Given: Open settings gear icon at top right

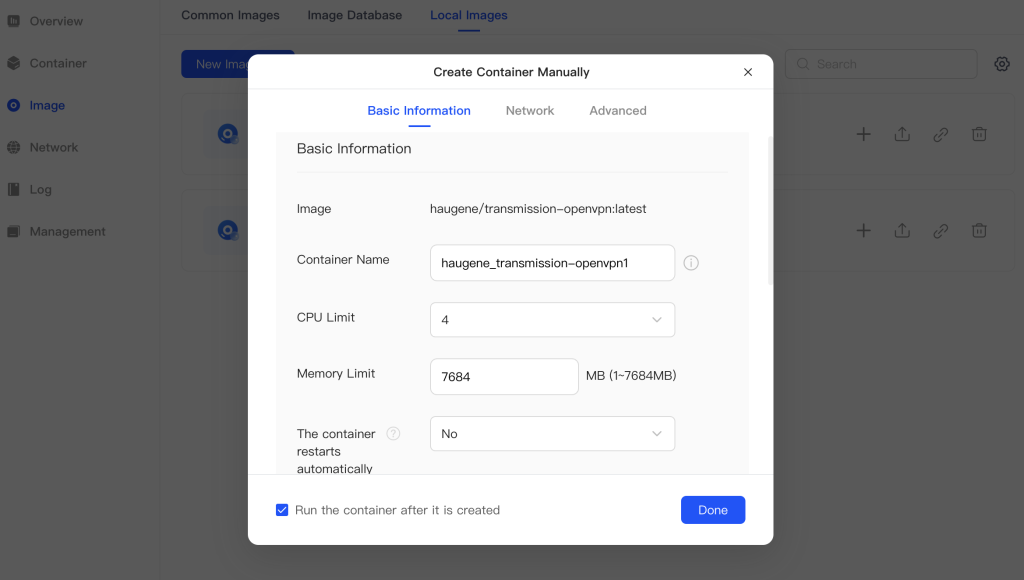Looking at the screenshot, I should 1001,64.
